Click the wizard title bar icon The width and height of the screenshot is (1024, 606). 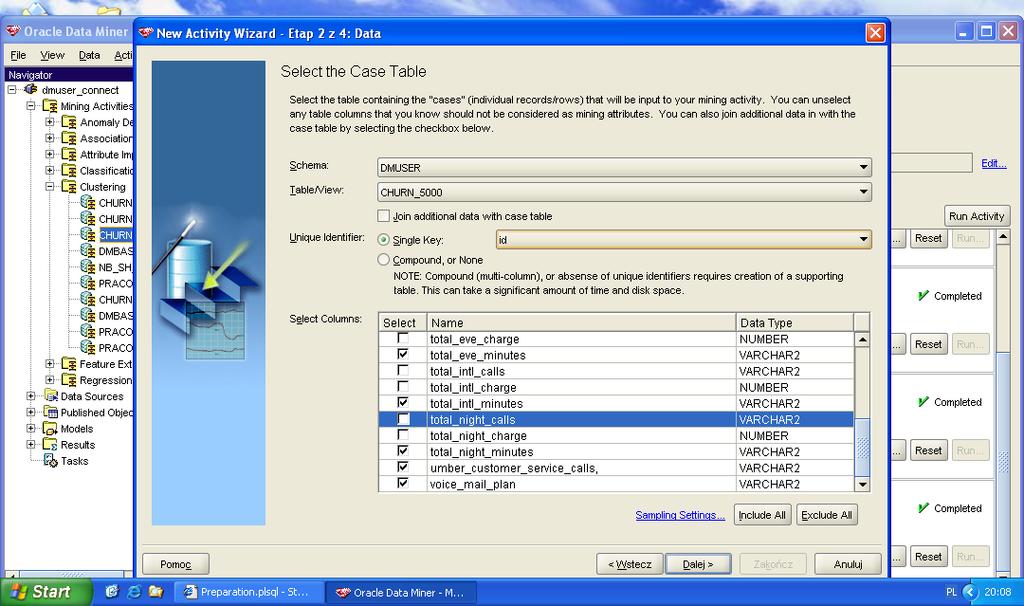pos(146,33)
